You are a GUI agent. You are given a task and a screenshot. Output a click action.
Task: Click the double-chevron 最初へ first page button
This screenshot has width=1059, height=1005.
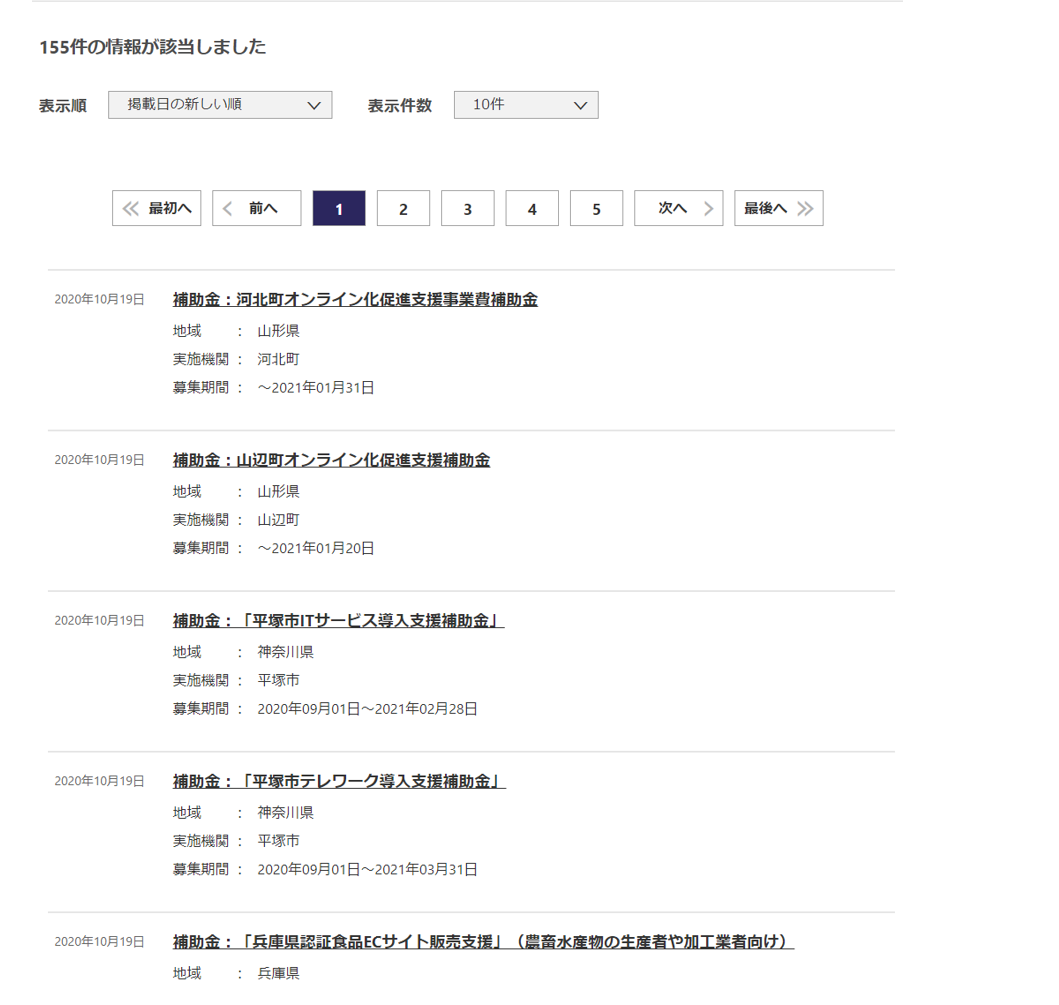point(157,208)
